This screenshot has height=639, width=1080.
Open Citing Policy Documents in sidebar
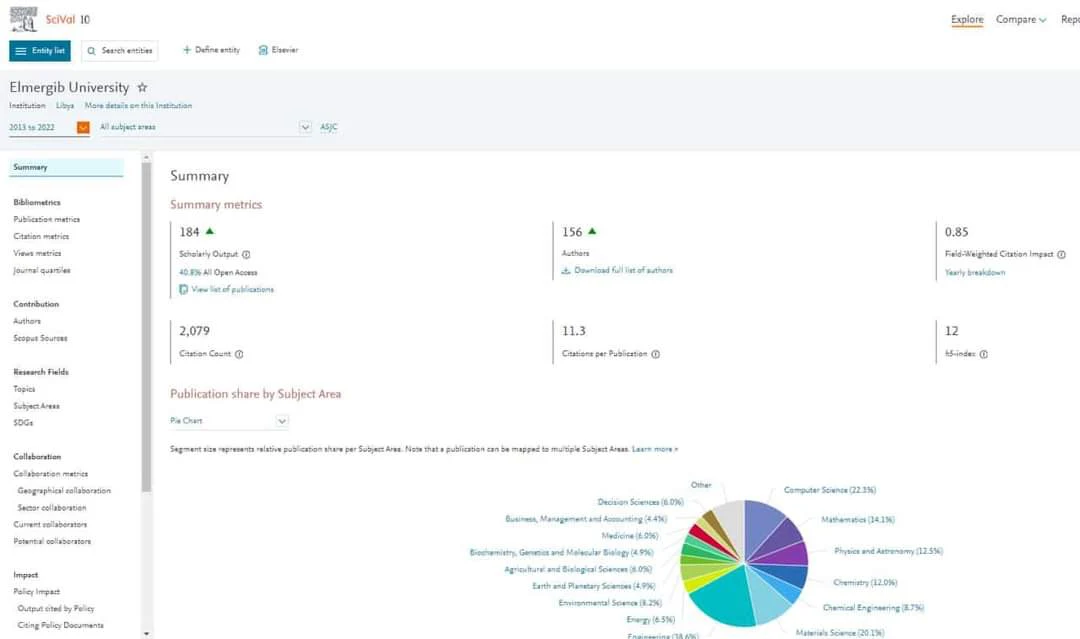pyautogui.click(x=61, y=625)
